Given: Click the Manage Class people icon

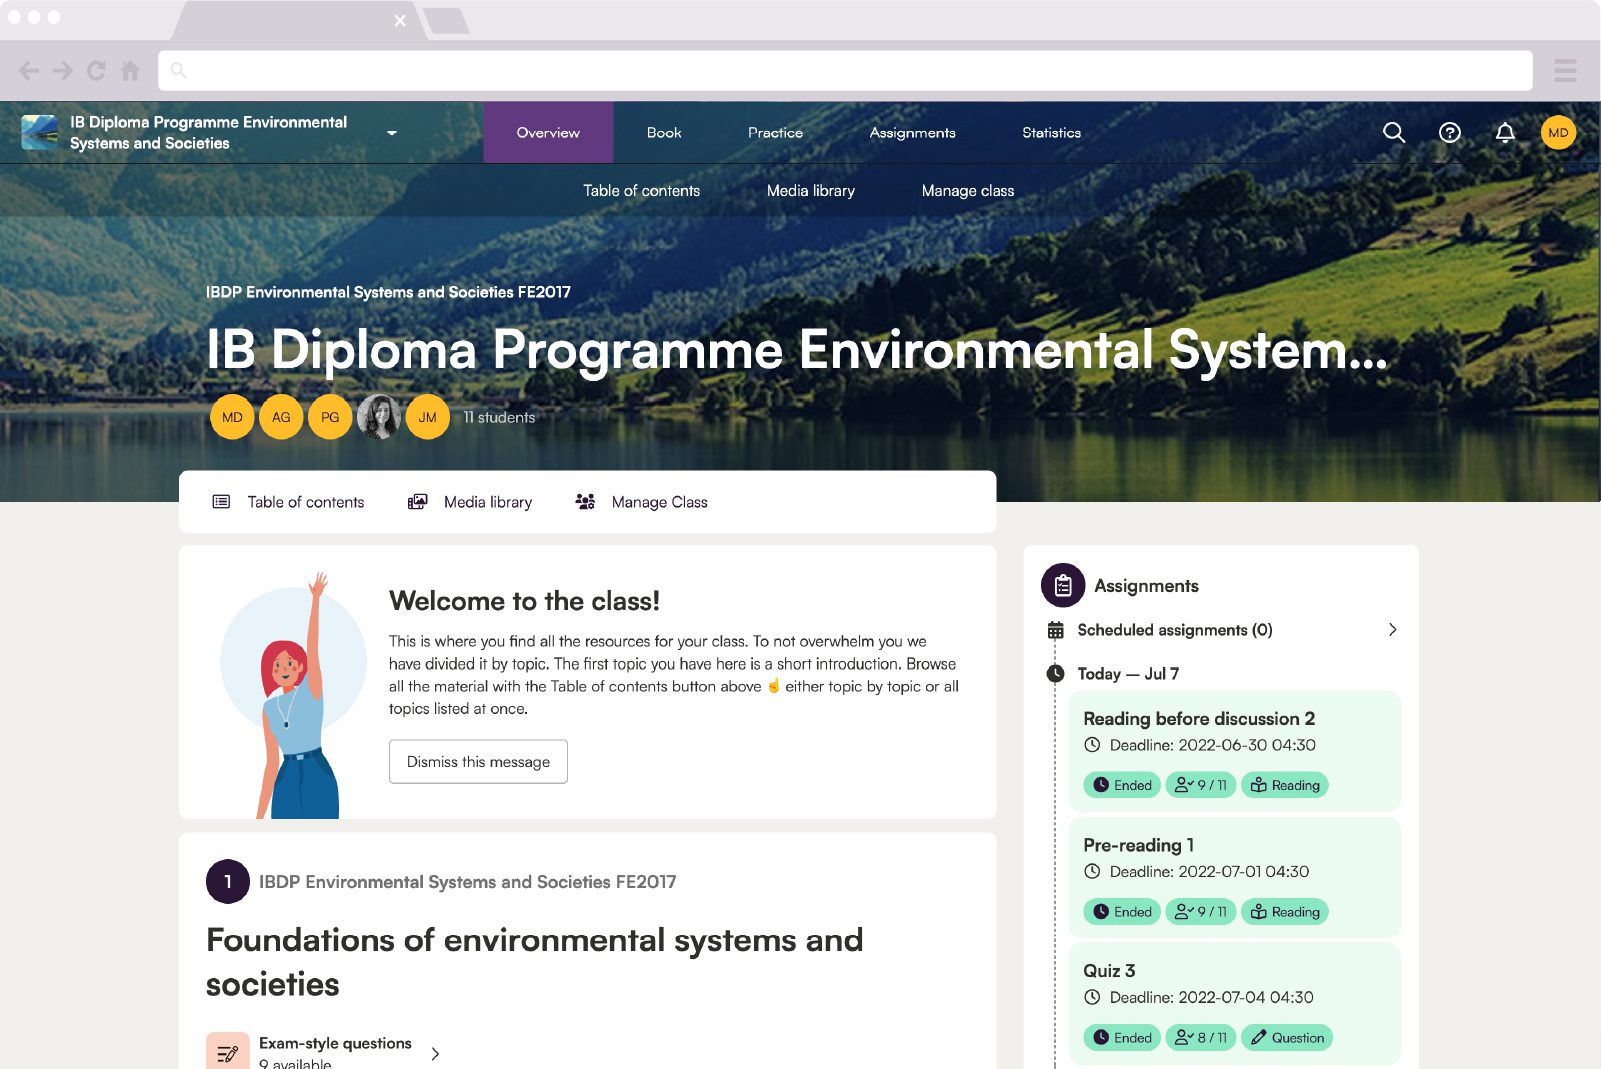Looking at the screenshot, I should (x=585, y=501).
